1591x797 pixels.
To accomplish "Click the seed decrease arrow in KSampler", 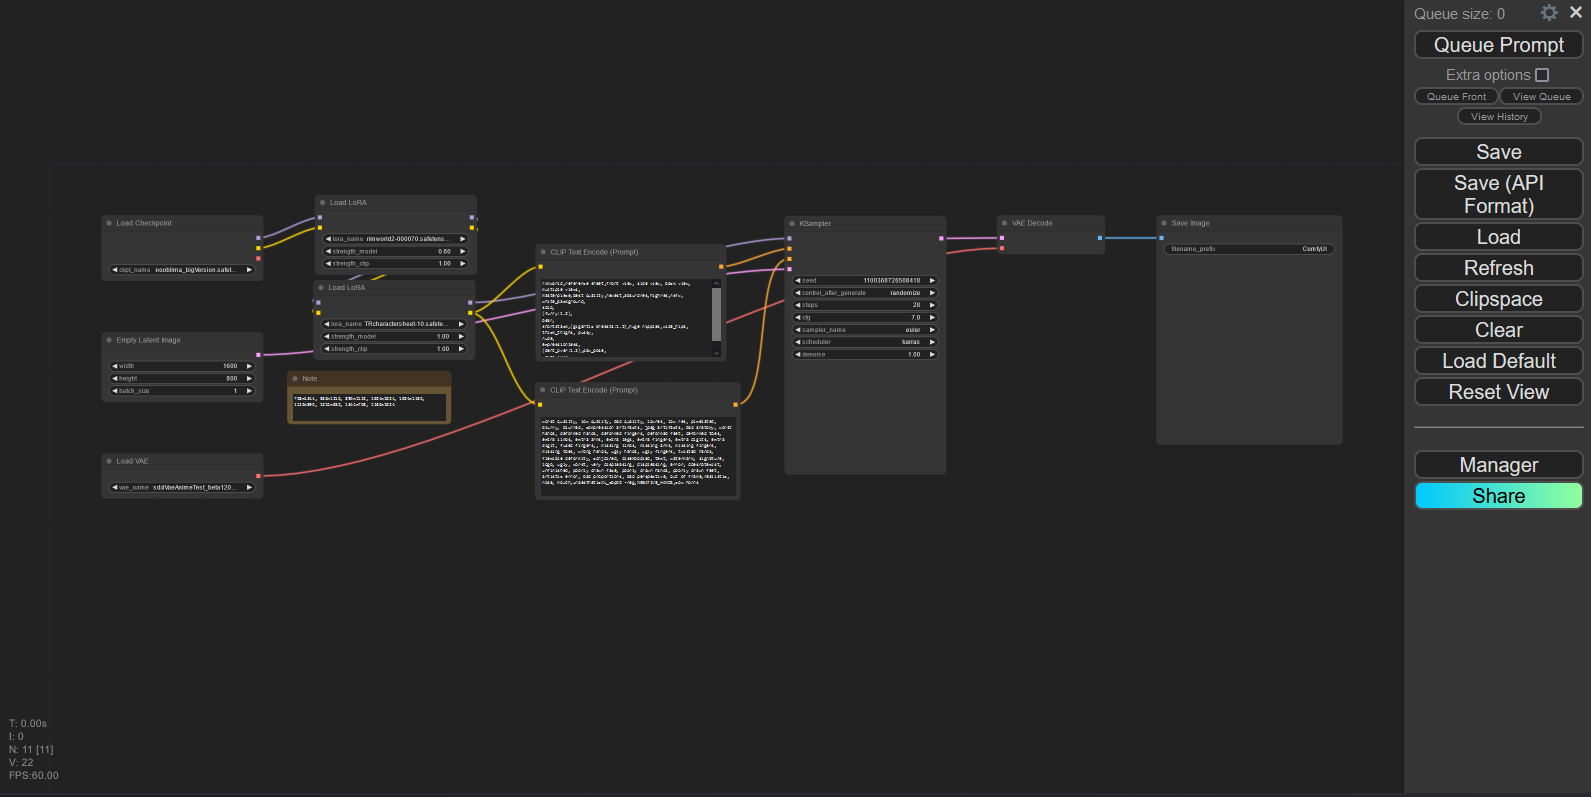I will (x=798, y=281).
